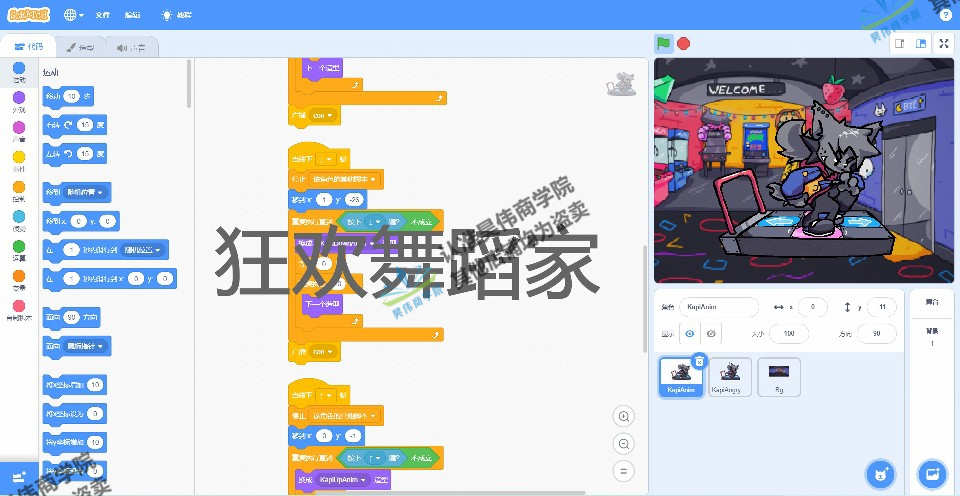The image size is (960, 496).
Task: Switch to the 造型 (Costumes) tab
Action: pyautogui.click(x=80, y=47)
